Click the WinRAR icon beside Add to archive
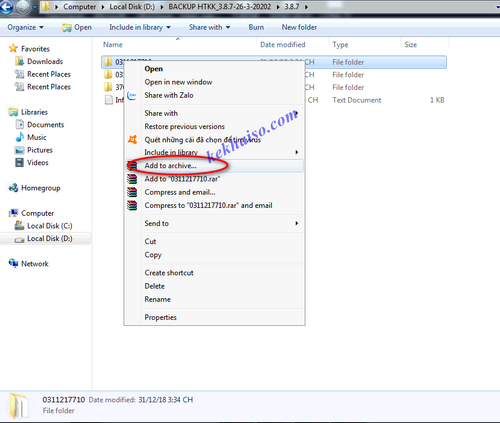The width and height of the screenshot is (500, 423). 132,166
